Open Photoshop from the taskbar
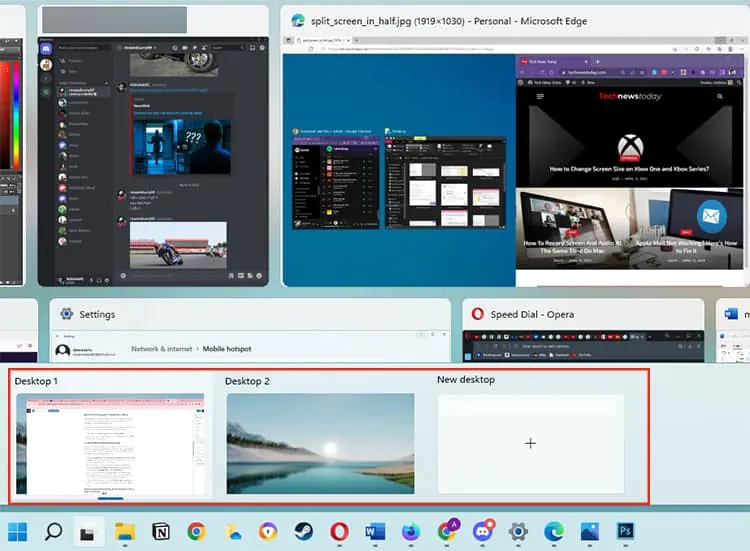This screenshot has width=750, height=551. pos(625,531)
